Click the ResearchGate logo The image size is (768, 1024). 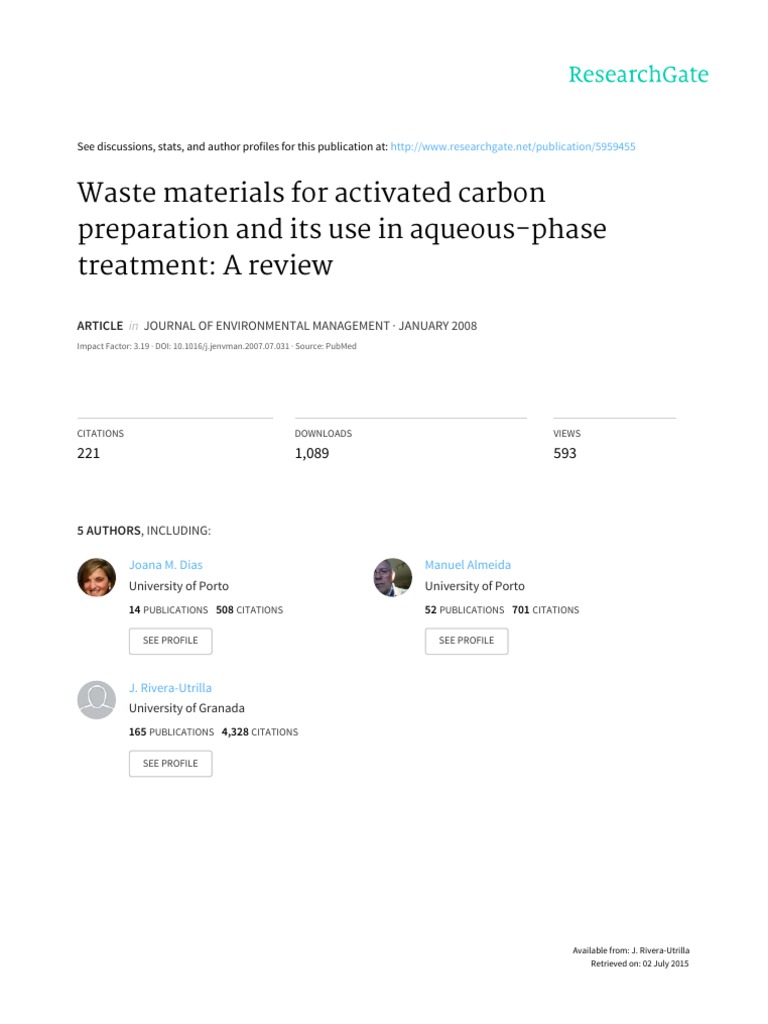[x=638, y=74]
